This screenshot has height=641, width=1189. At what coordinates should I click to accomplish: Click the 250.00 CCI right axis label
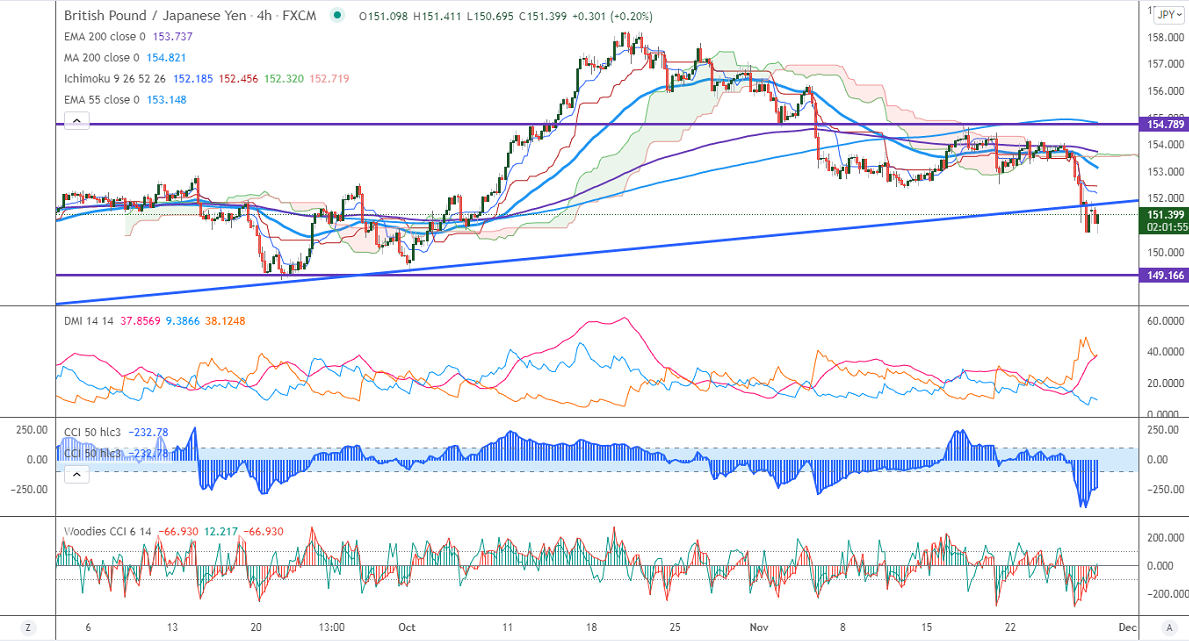click(1164, 430)
